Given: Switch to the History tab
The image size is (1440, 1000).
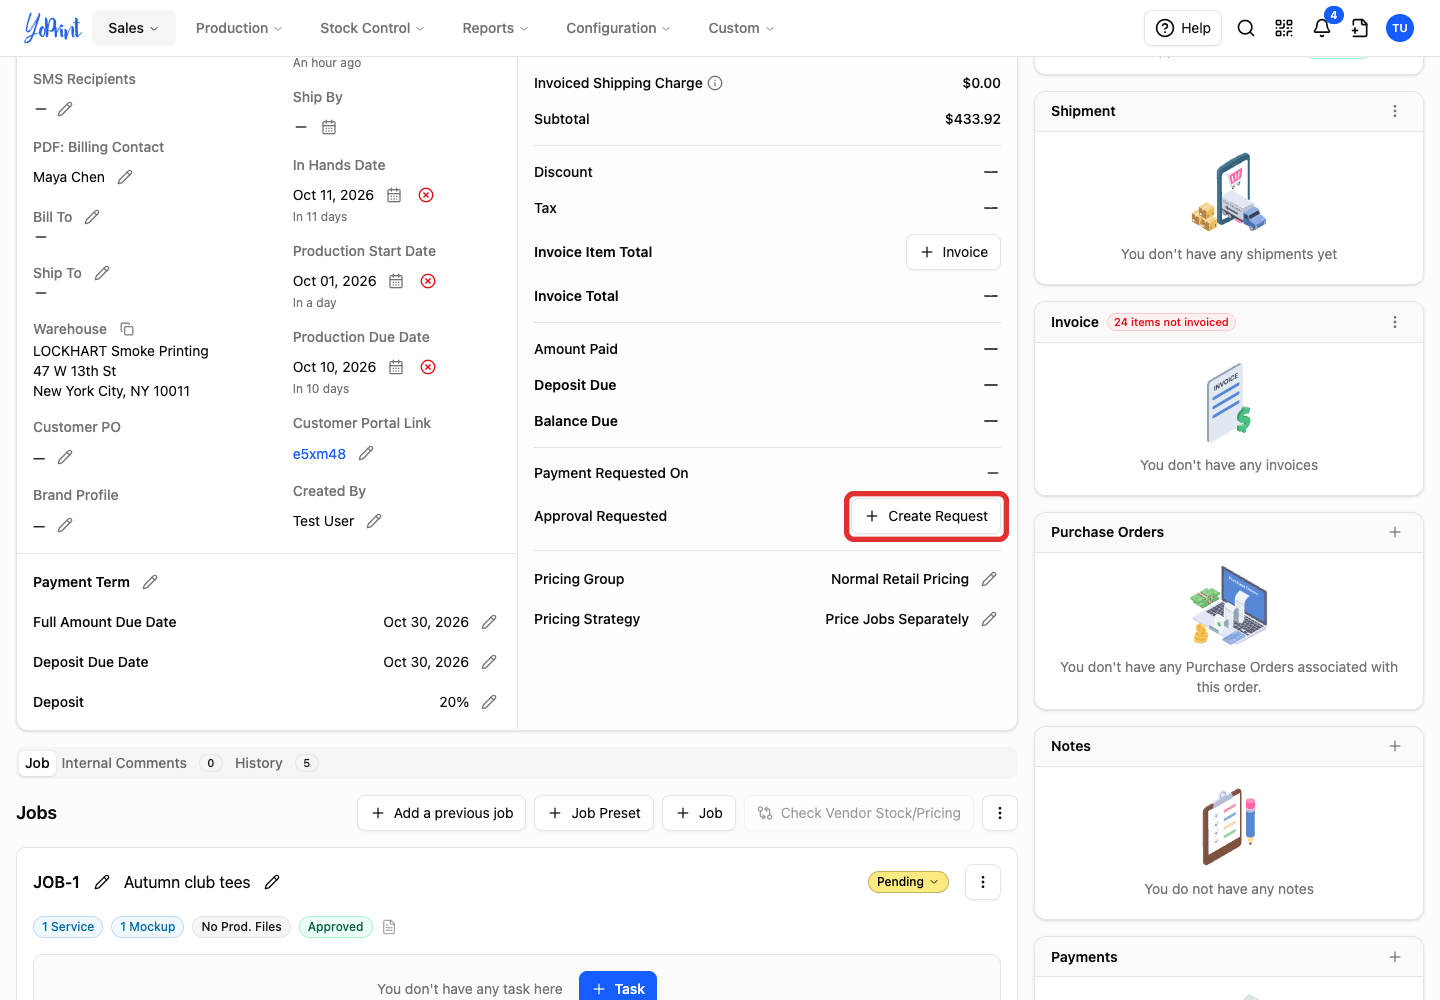Looking at the screenshot, I should (275, 763).
